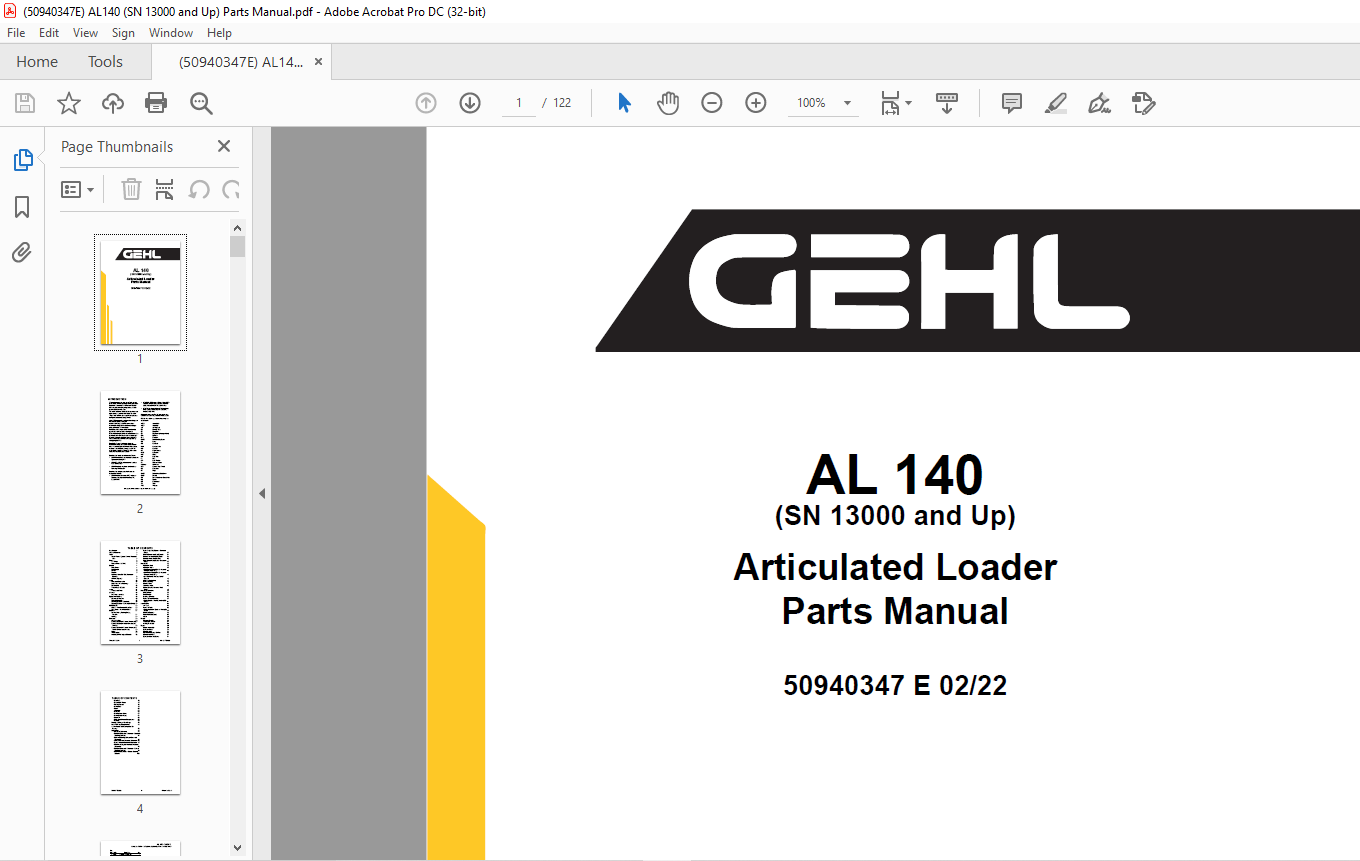1360x861 pixels.
Task: Go to the previous page with the up arrow
Action: 426,103
